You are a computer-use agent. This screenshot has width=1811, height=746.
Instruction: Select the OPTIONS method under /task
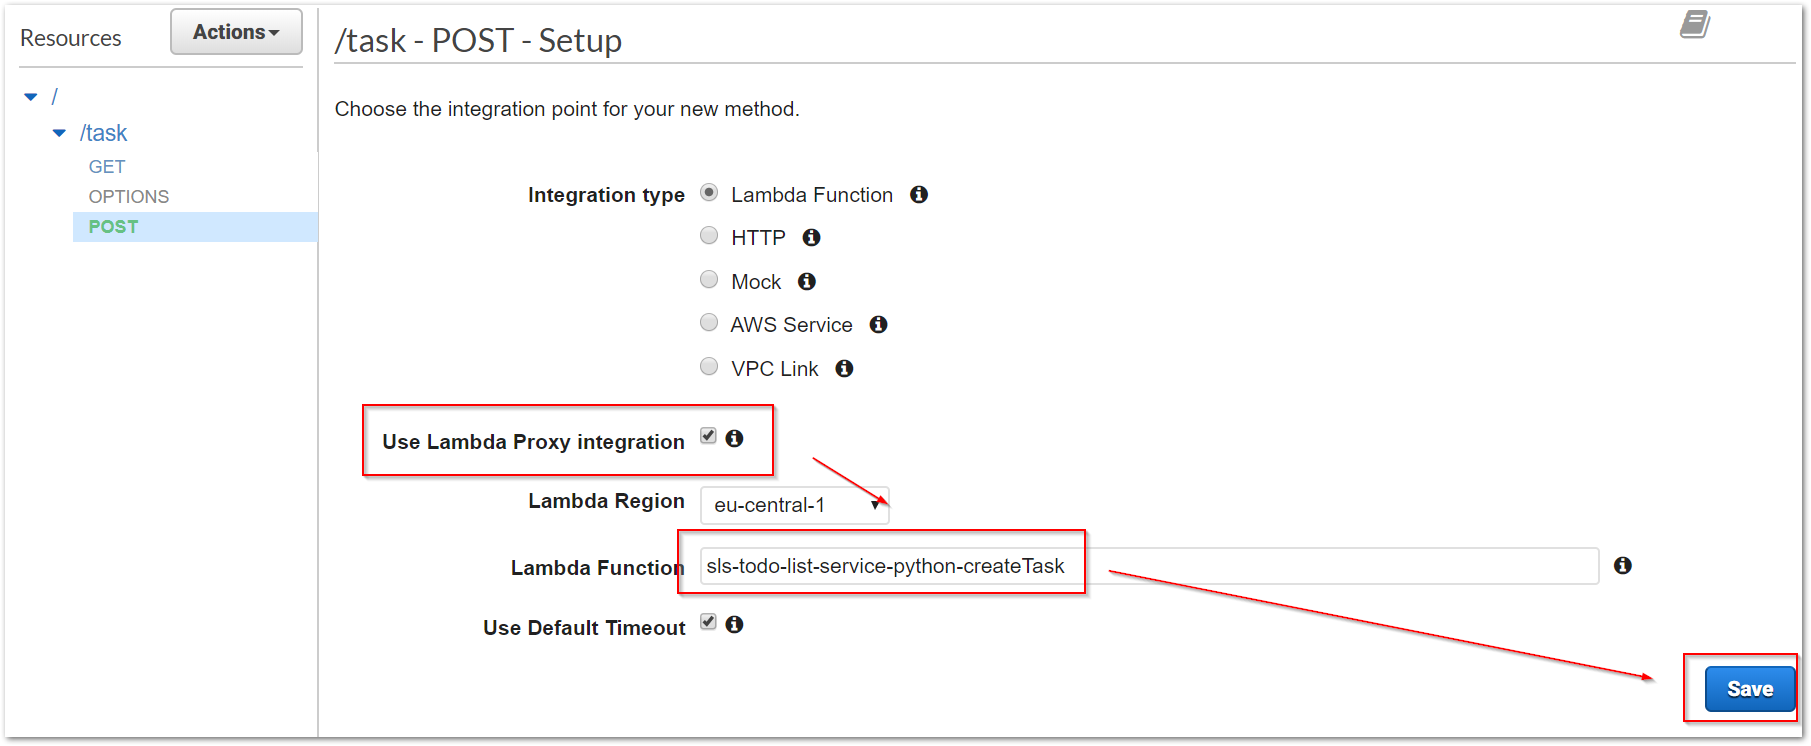(x=129, y=197)
